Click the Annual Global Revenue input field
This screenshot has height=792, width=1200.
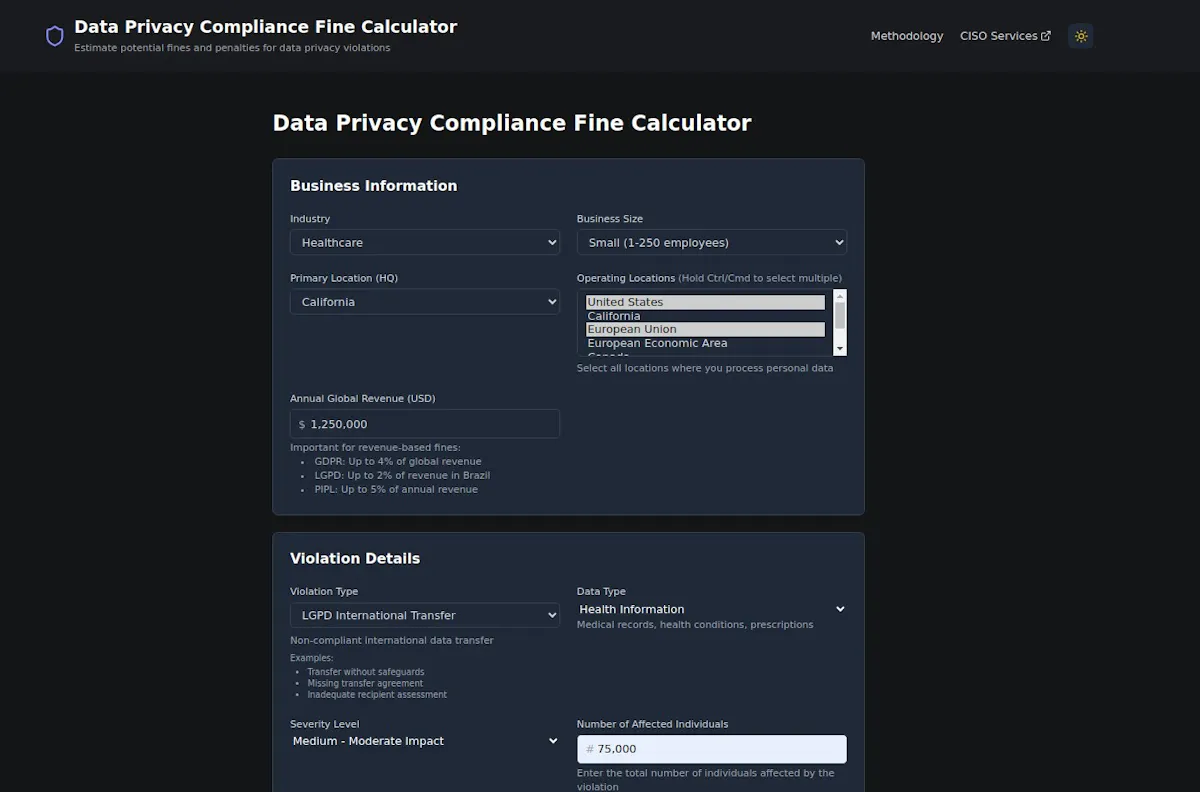425,424
